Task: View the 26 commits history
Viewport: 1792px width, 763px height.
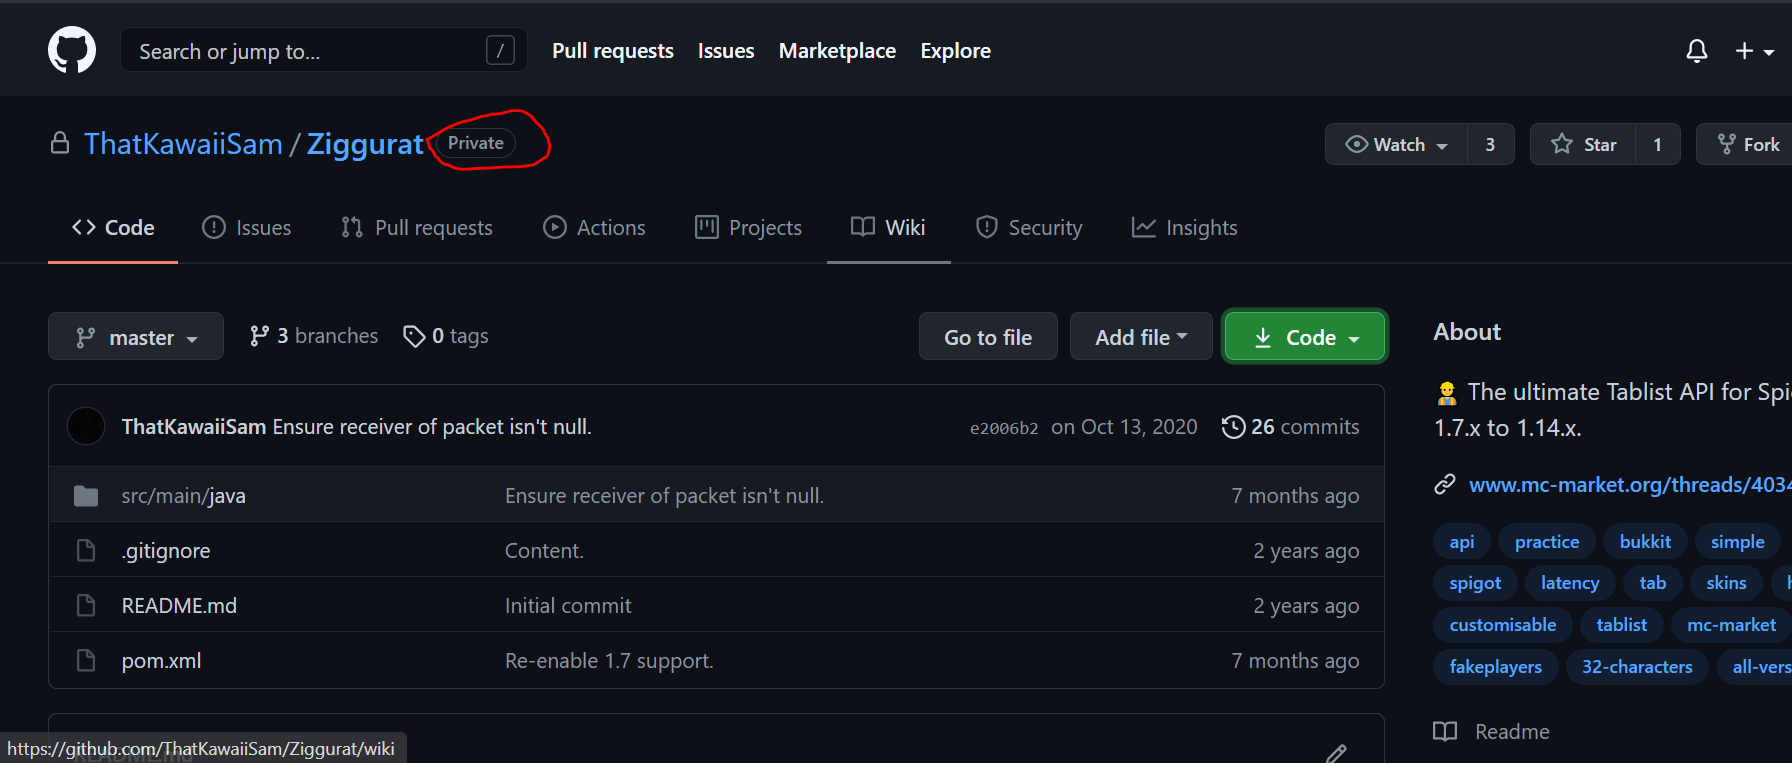Action: pos(1290,427)
